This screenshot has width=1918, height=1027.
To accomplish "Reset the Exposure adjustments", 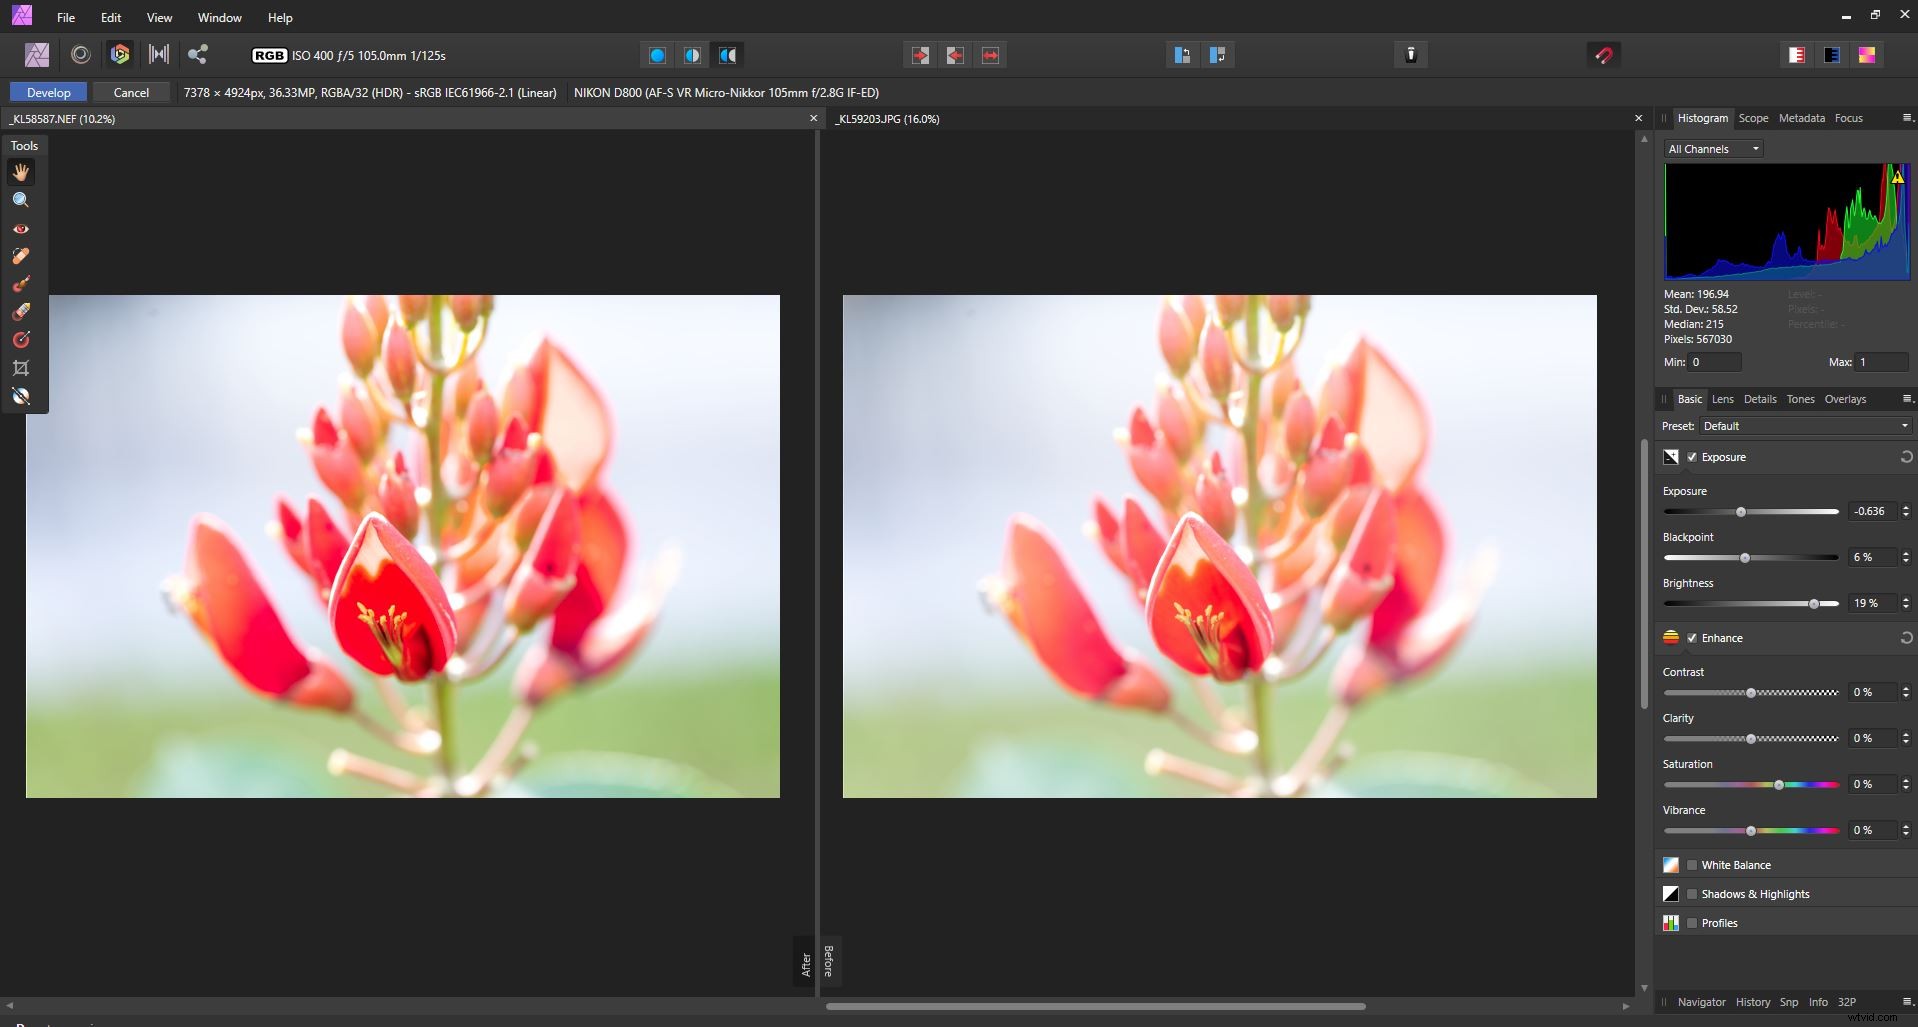I will tap(1906, 457).
